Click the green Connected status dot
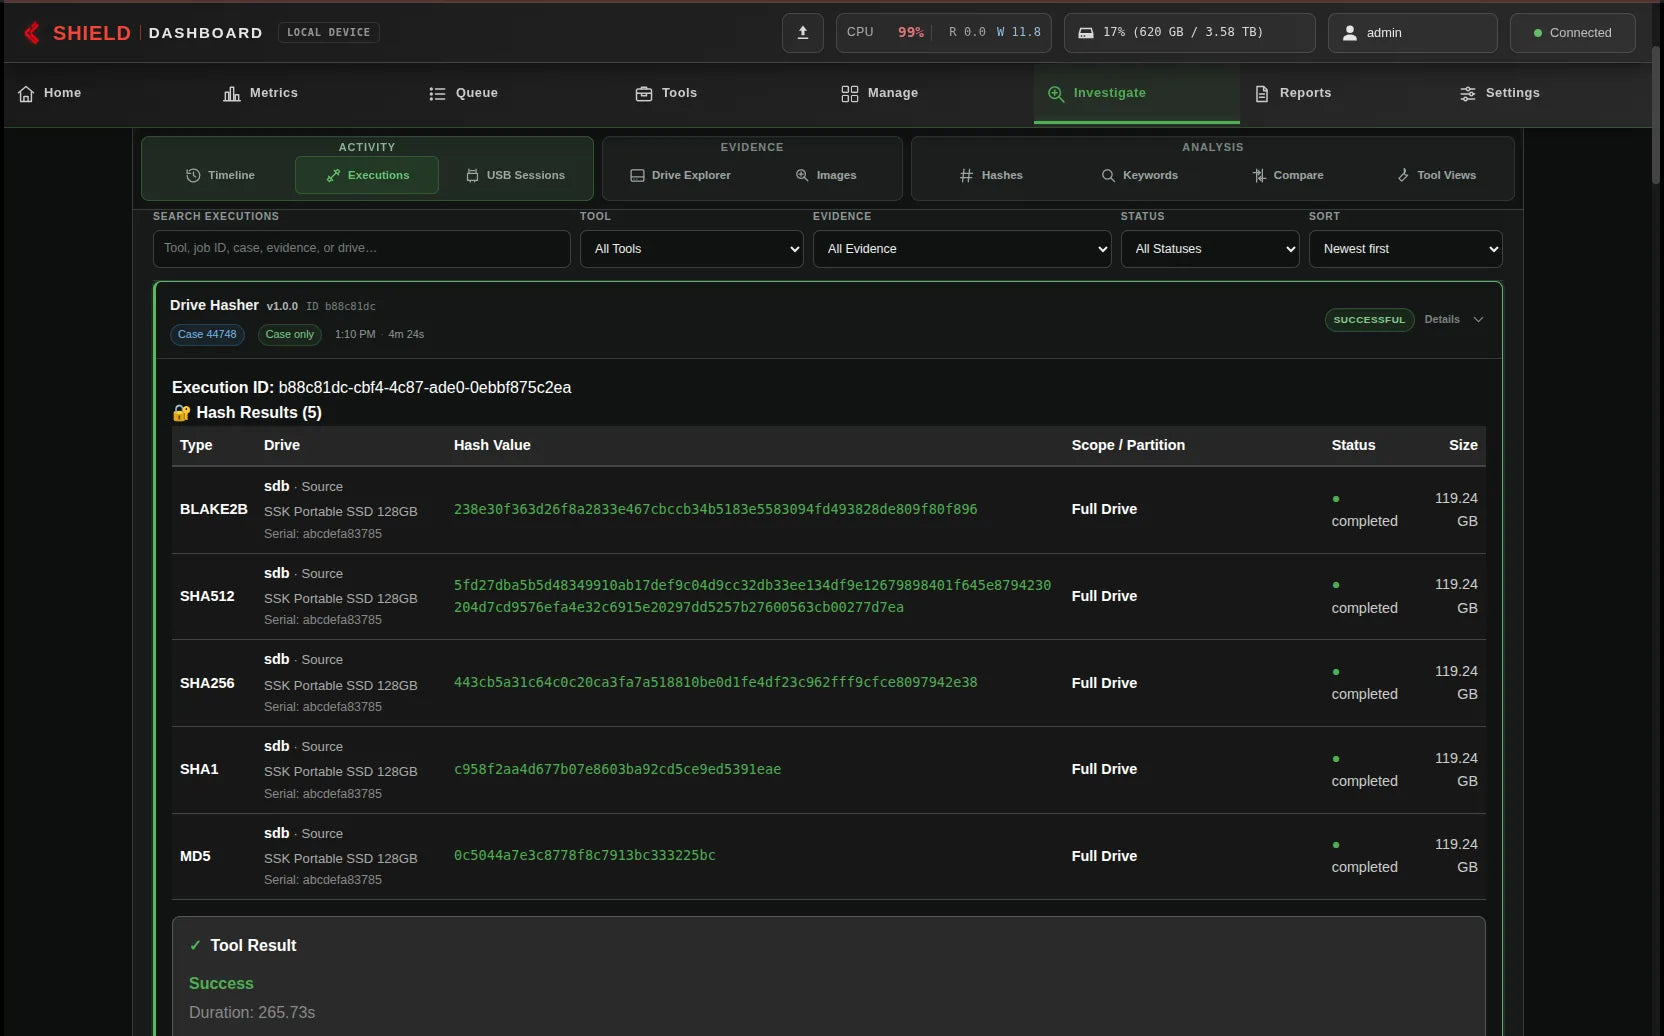The image size is (1664, 1036). click(x=1538, y=33)
